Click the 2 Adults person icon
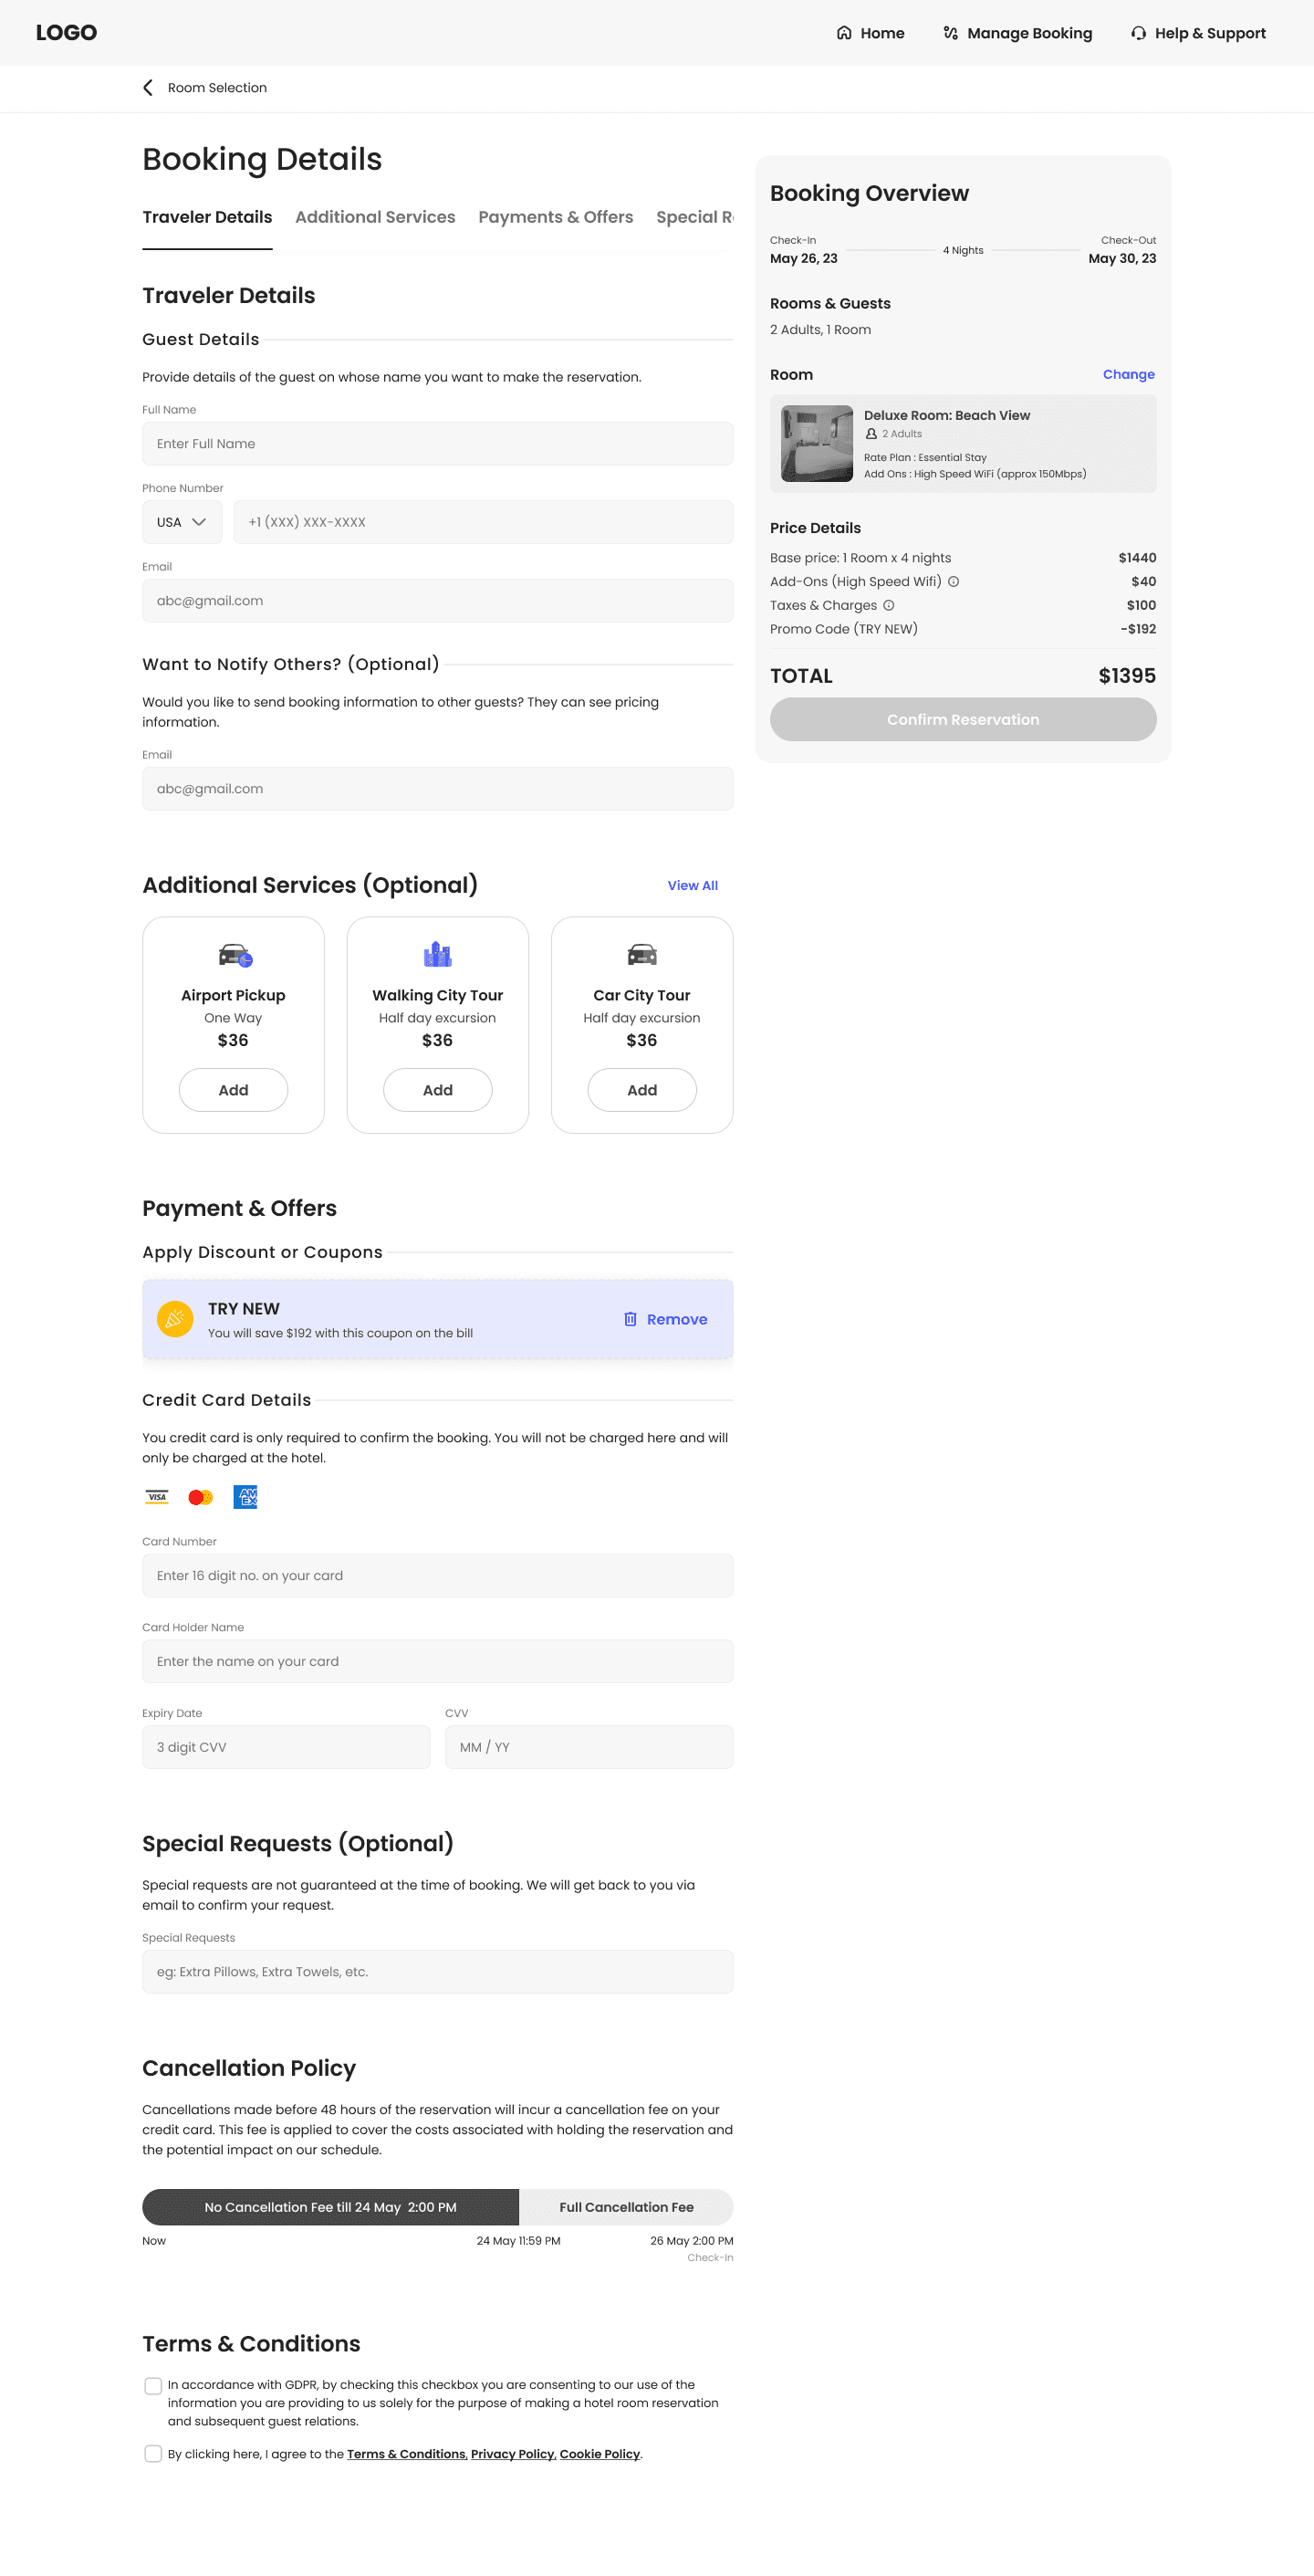The width and height of the screenshot is (1314, 2576). click(x=871, y=434)
